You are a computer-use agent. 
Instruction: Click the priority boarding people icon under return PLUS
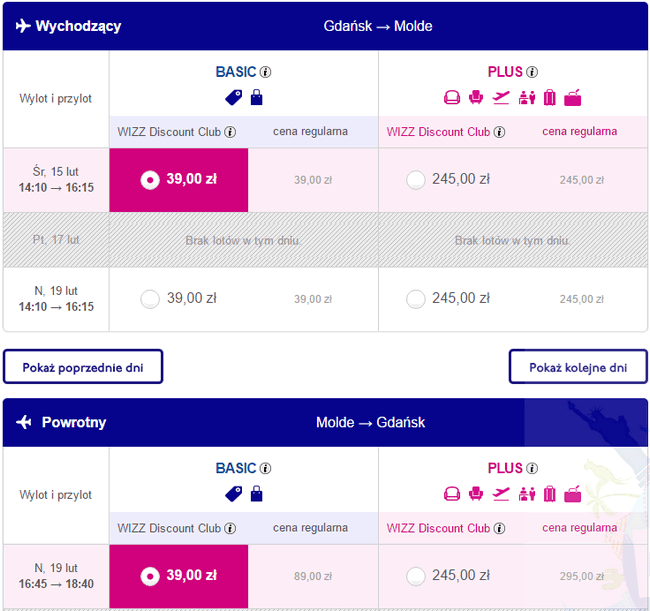(x=526, y=494)
